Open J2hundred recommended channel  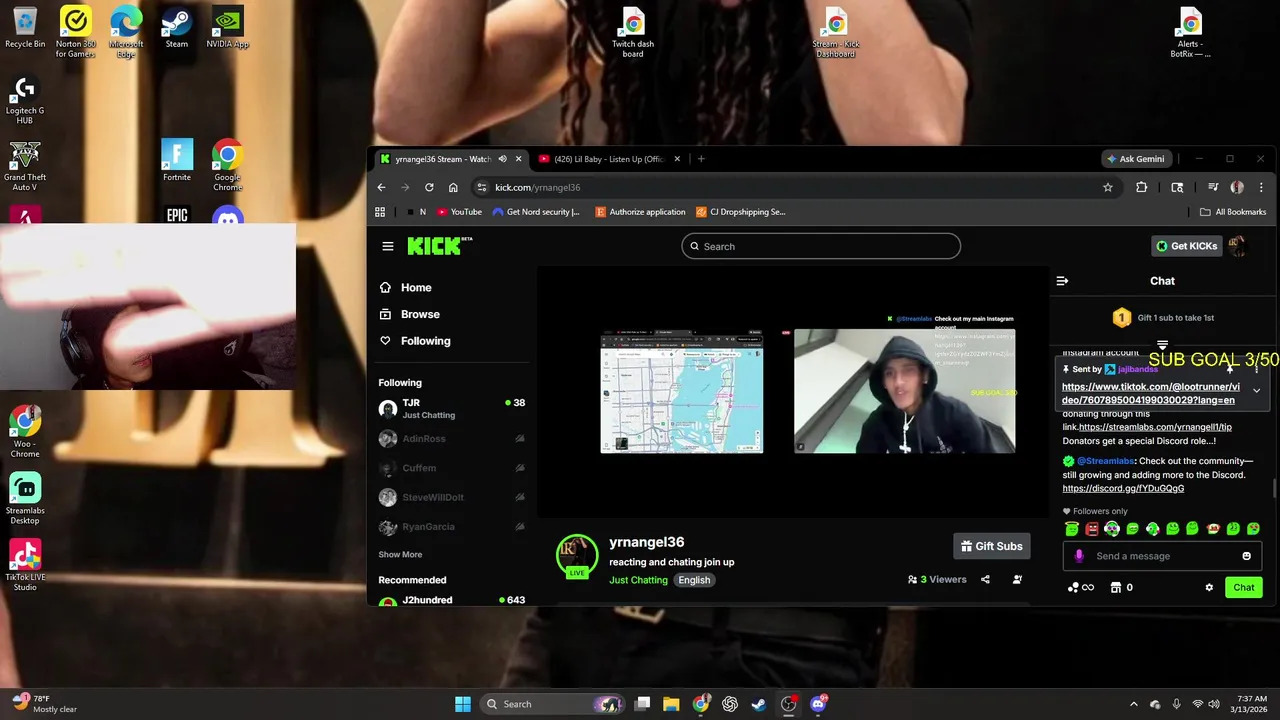(x=452, y=600)
